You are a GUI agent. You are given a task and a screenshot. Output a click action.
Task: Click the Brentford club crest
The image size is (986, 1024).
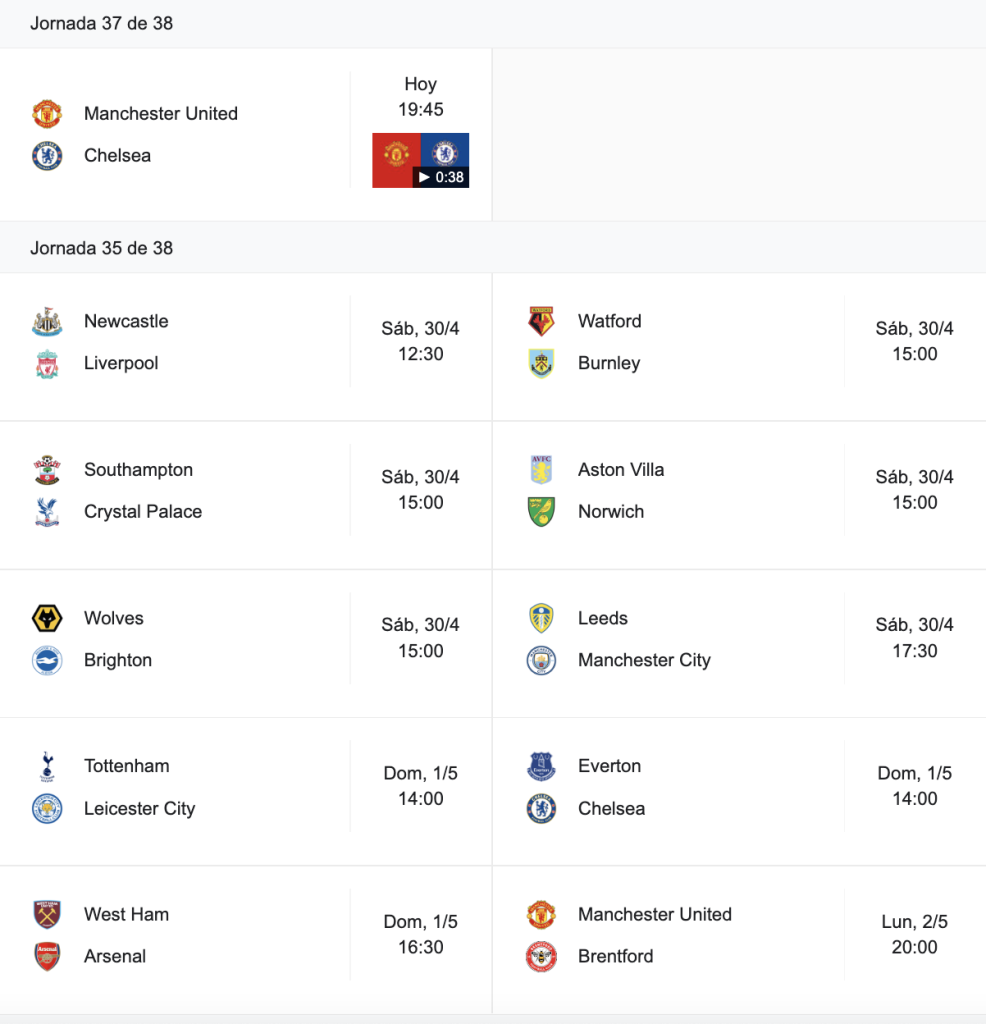(541, 956)
